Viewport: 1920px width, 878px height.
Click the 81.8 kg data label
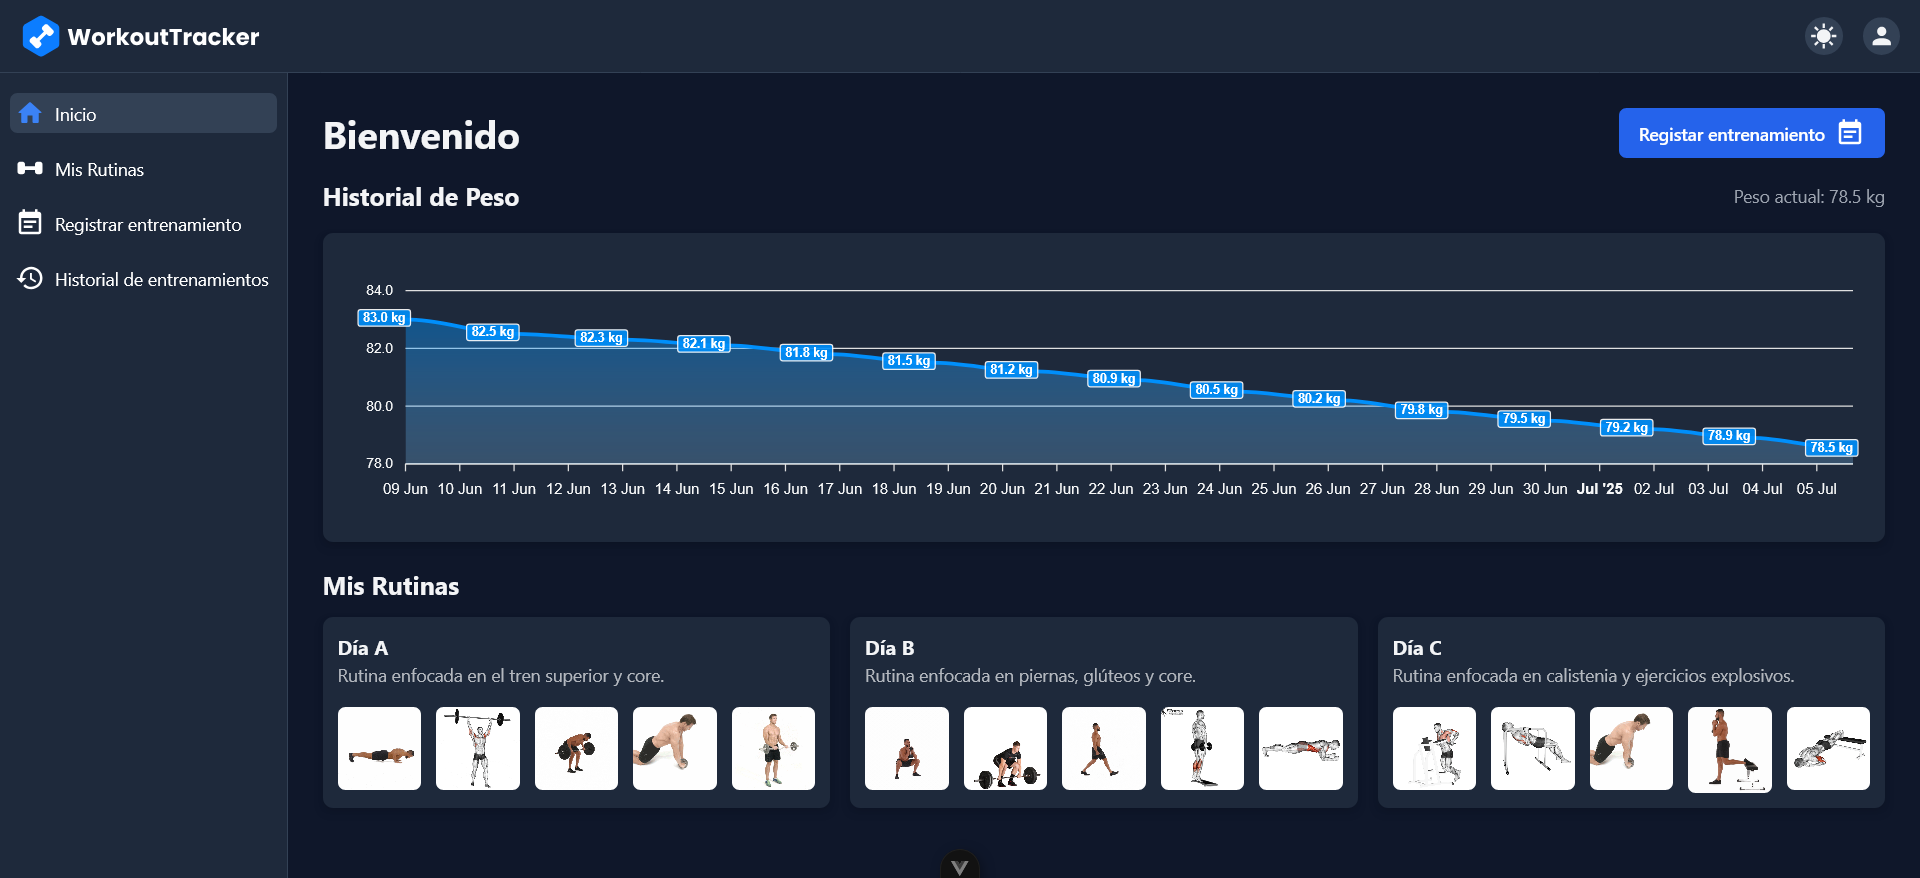806,352
